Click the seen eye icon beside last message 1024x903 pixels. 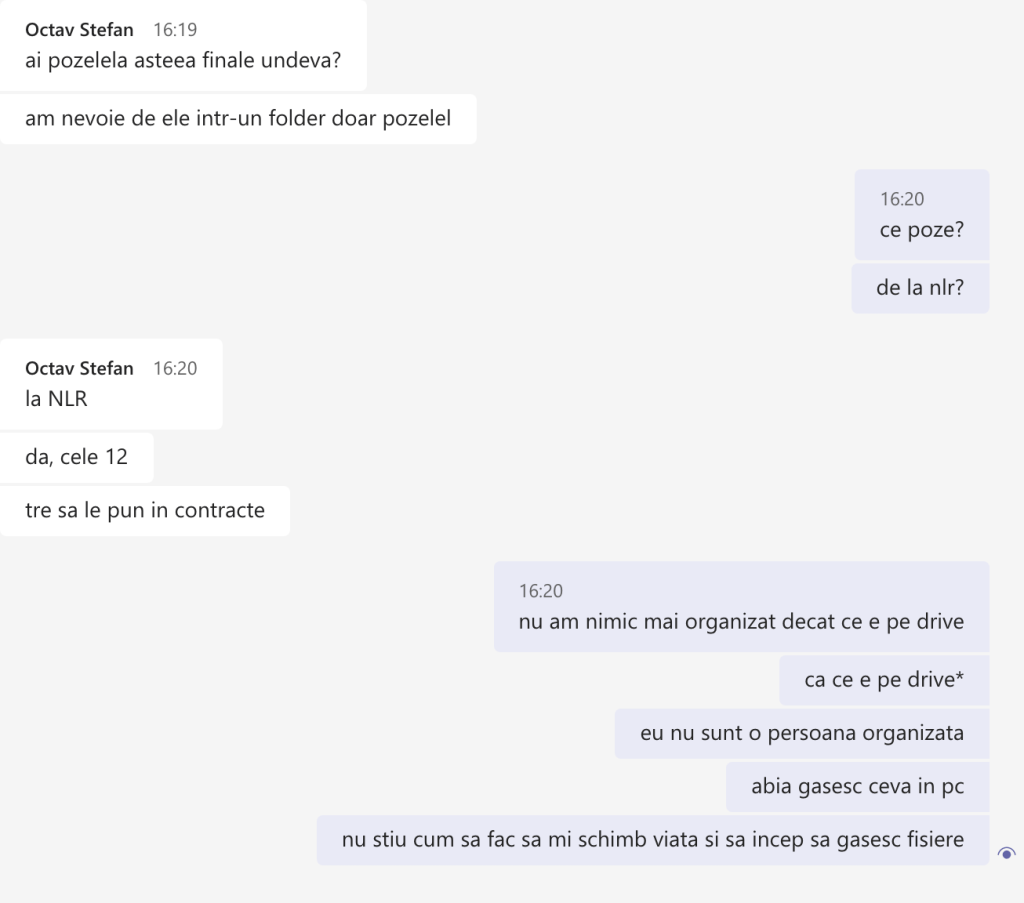point(1006,853)
